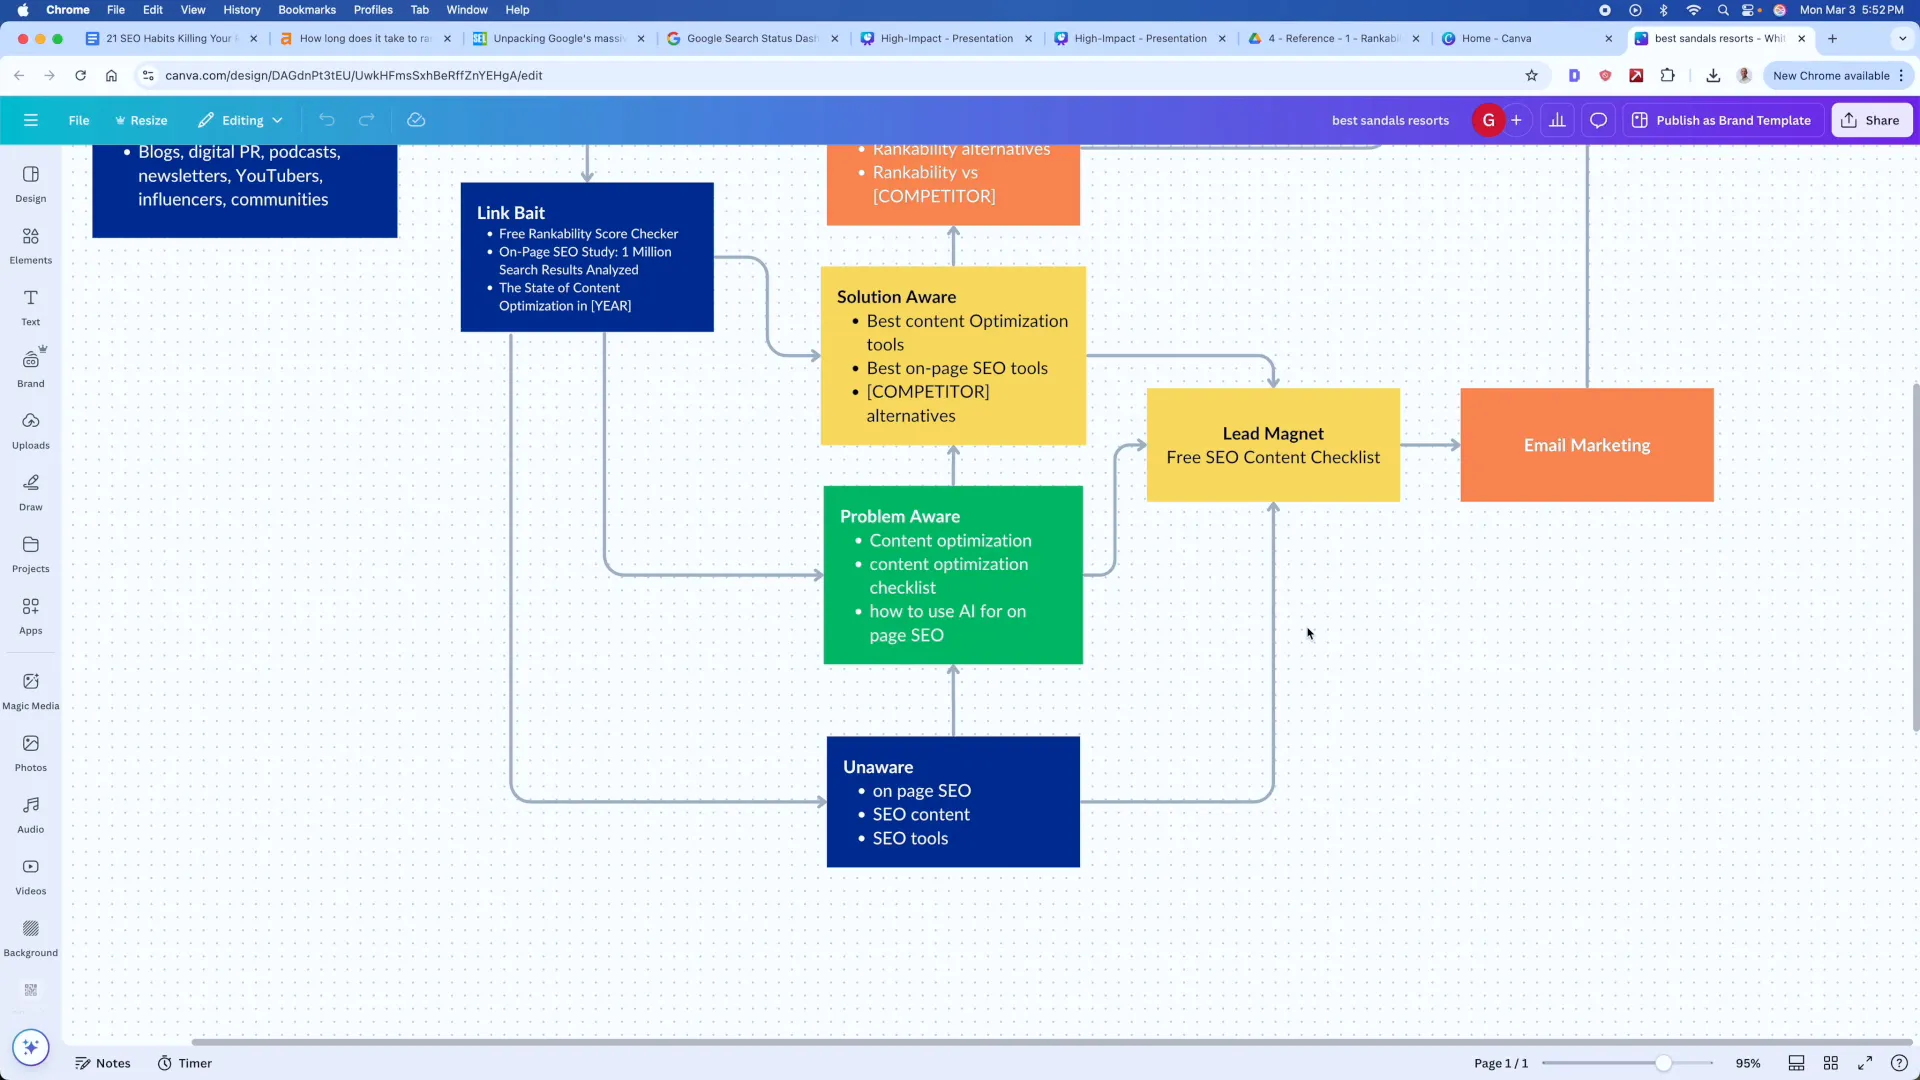
Task: Open Magic Media panel
Action: (30, 690)
